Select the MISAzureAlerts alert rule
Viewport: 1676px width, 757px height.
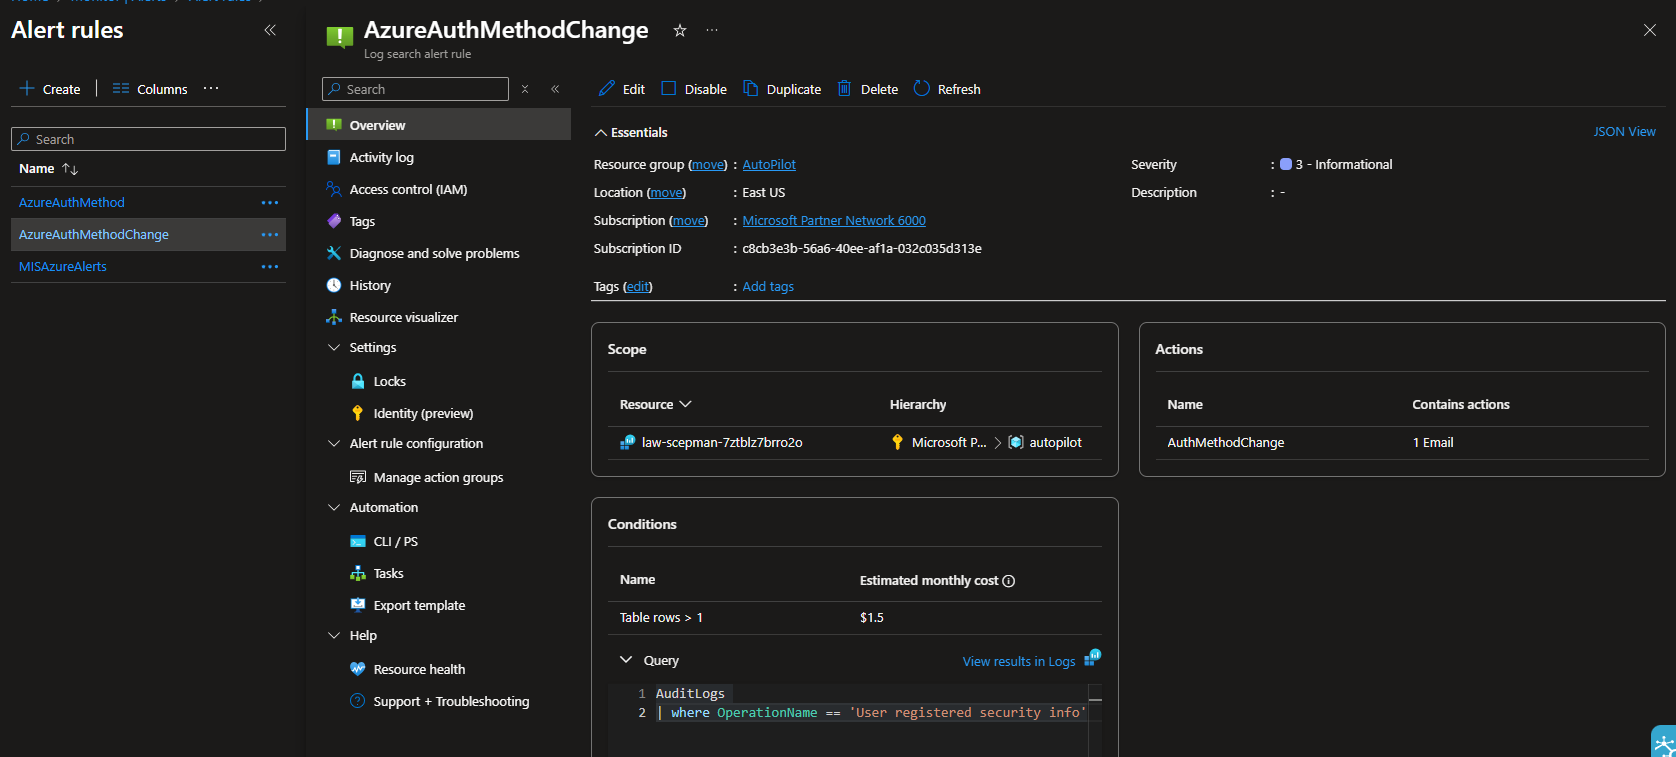coord(63,266)
